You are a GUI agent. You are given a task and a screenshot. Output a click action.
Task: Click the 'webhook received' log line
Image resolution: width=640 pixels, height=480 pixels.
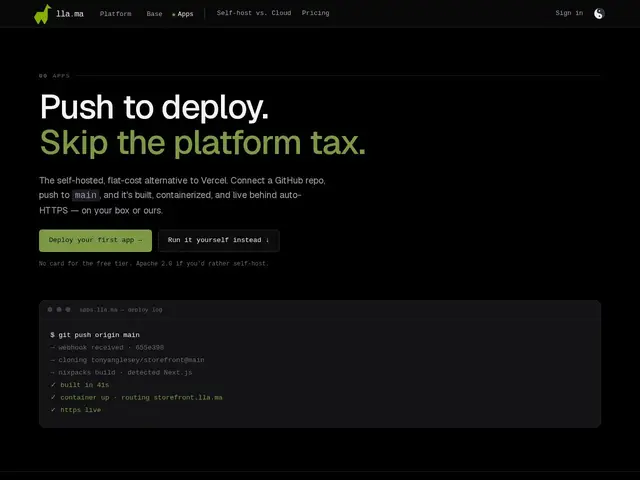[107, 348]
